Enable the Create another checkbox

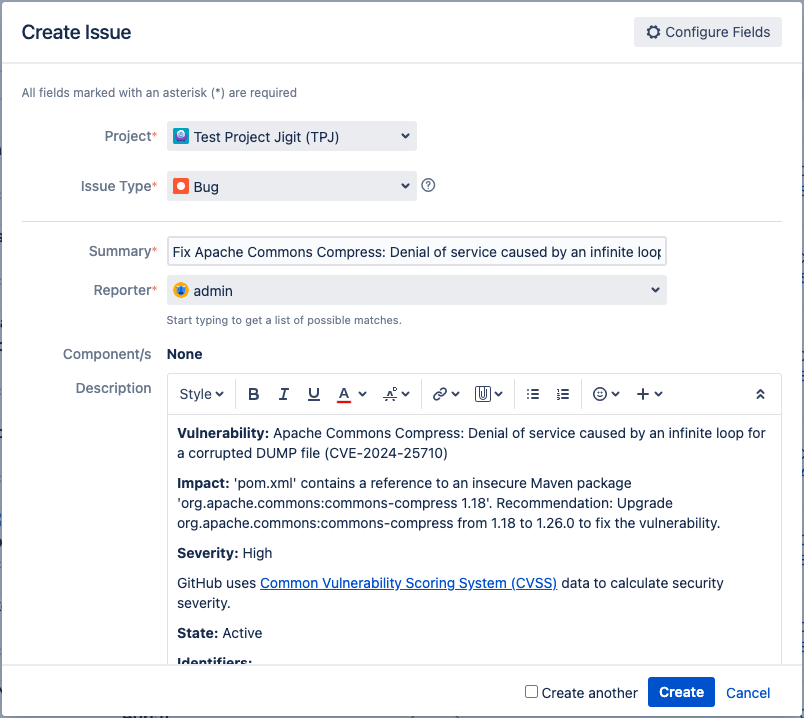532,692
